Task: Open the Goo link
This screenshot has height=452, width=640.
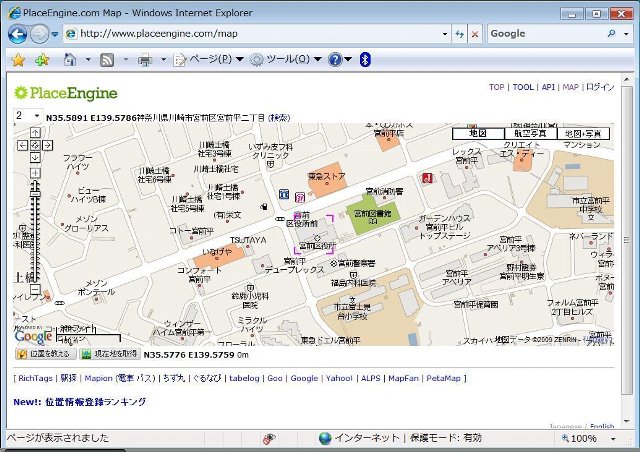Action: point(275,378)
